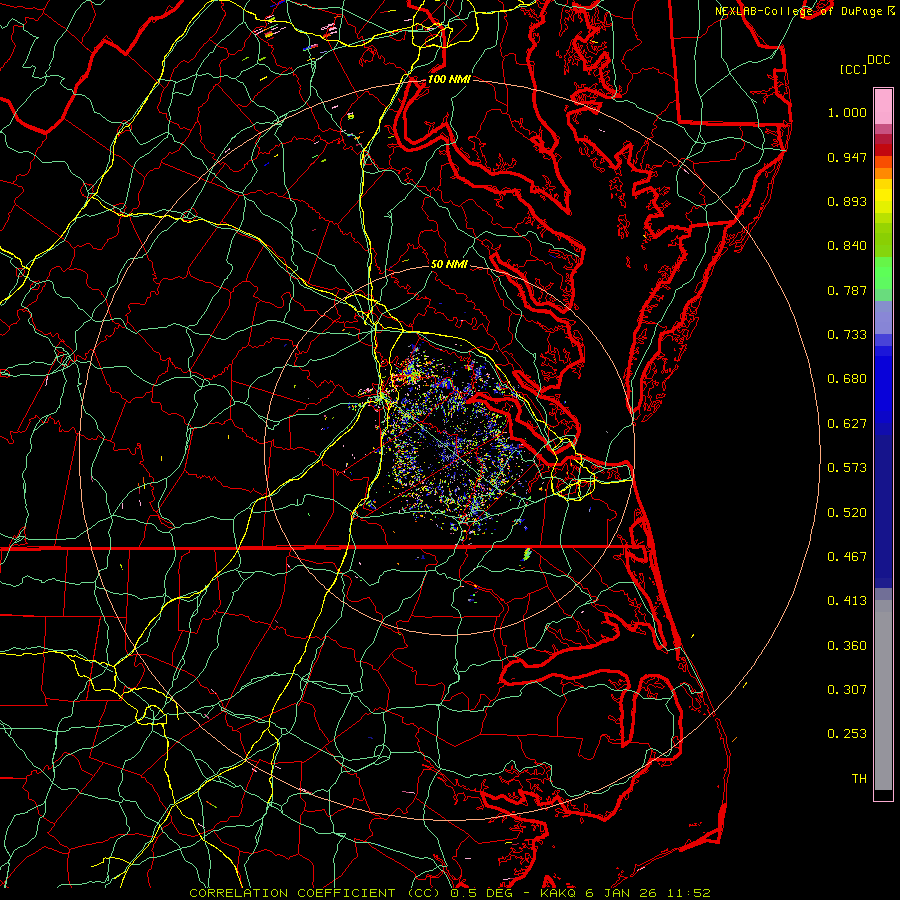Viewport: 900px width, 900px height.
Task: Click the 0.307 legend value
Action: [847, 690]
